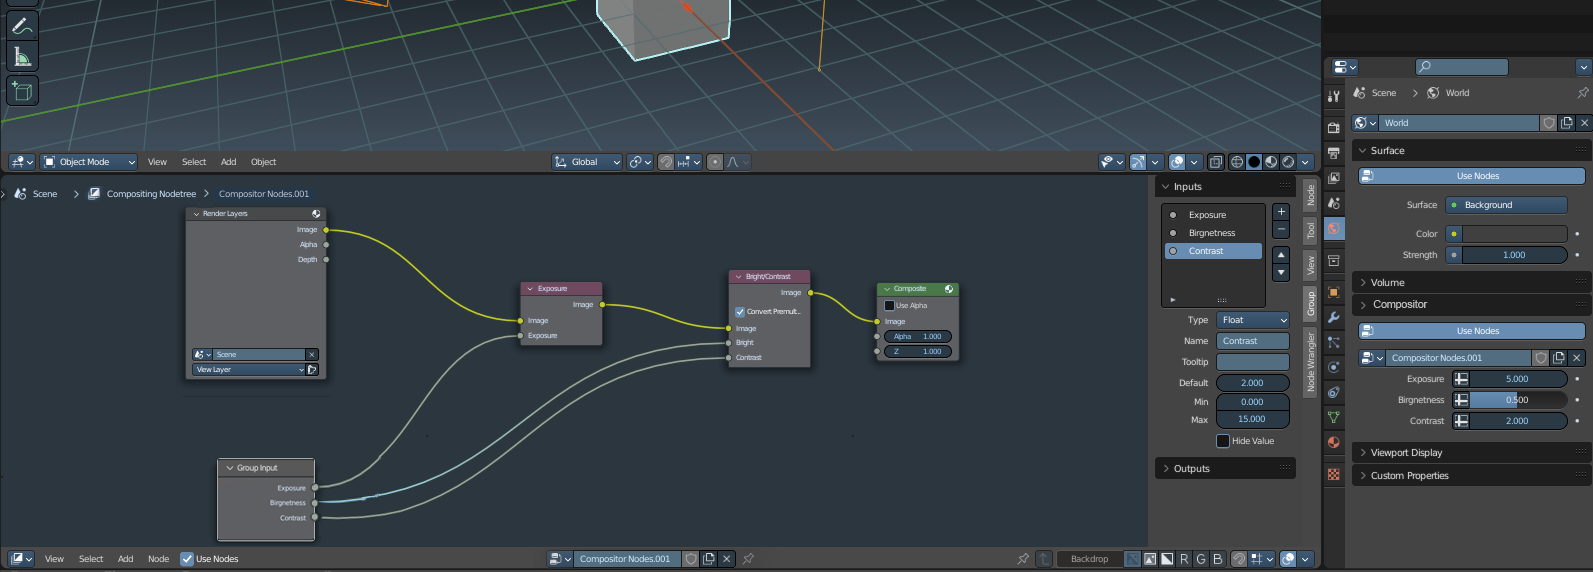The image size is (1593, 572).
Task: Open the Scene properties tab icon
Action: point(1334,203)
